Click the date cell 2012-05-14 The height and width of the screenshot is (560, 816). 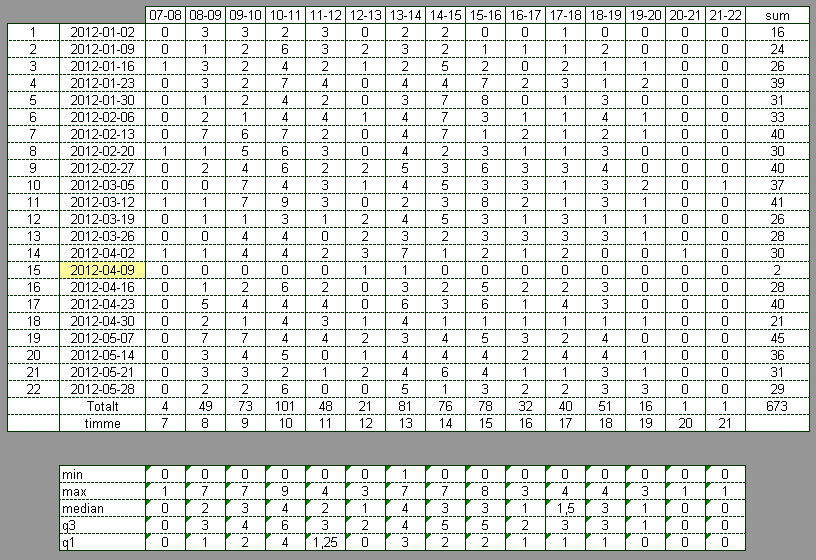[x=103, y=355]
